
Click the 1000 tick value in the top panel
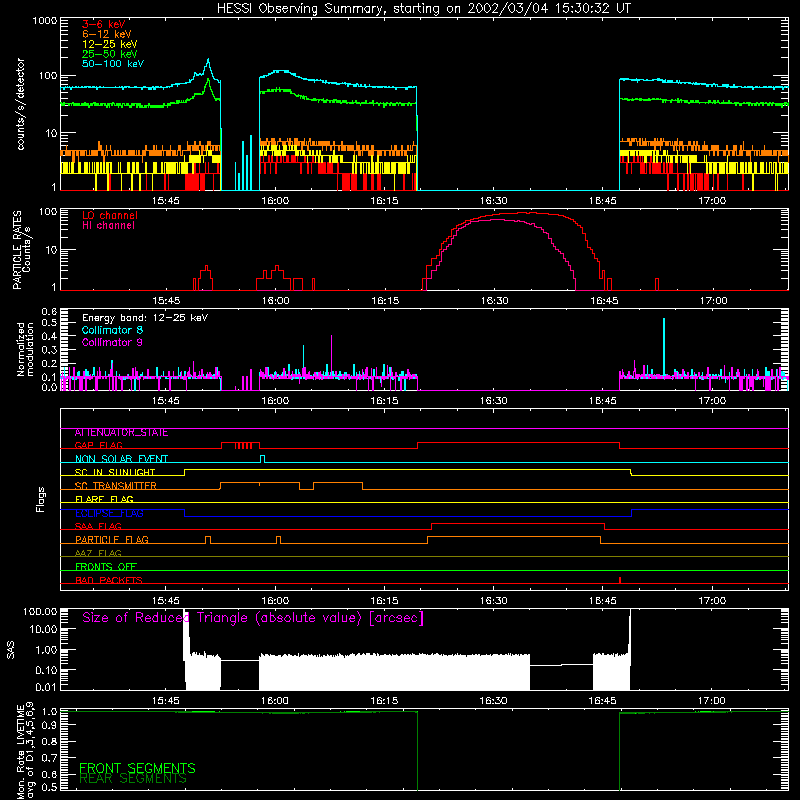click(x=45, y=21)
